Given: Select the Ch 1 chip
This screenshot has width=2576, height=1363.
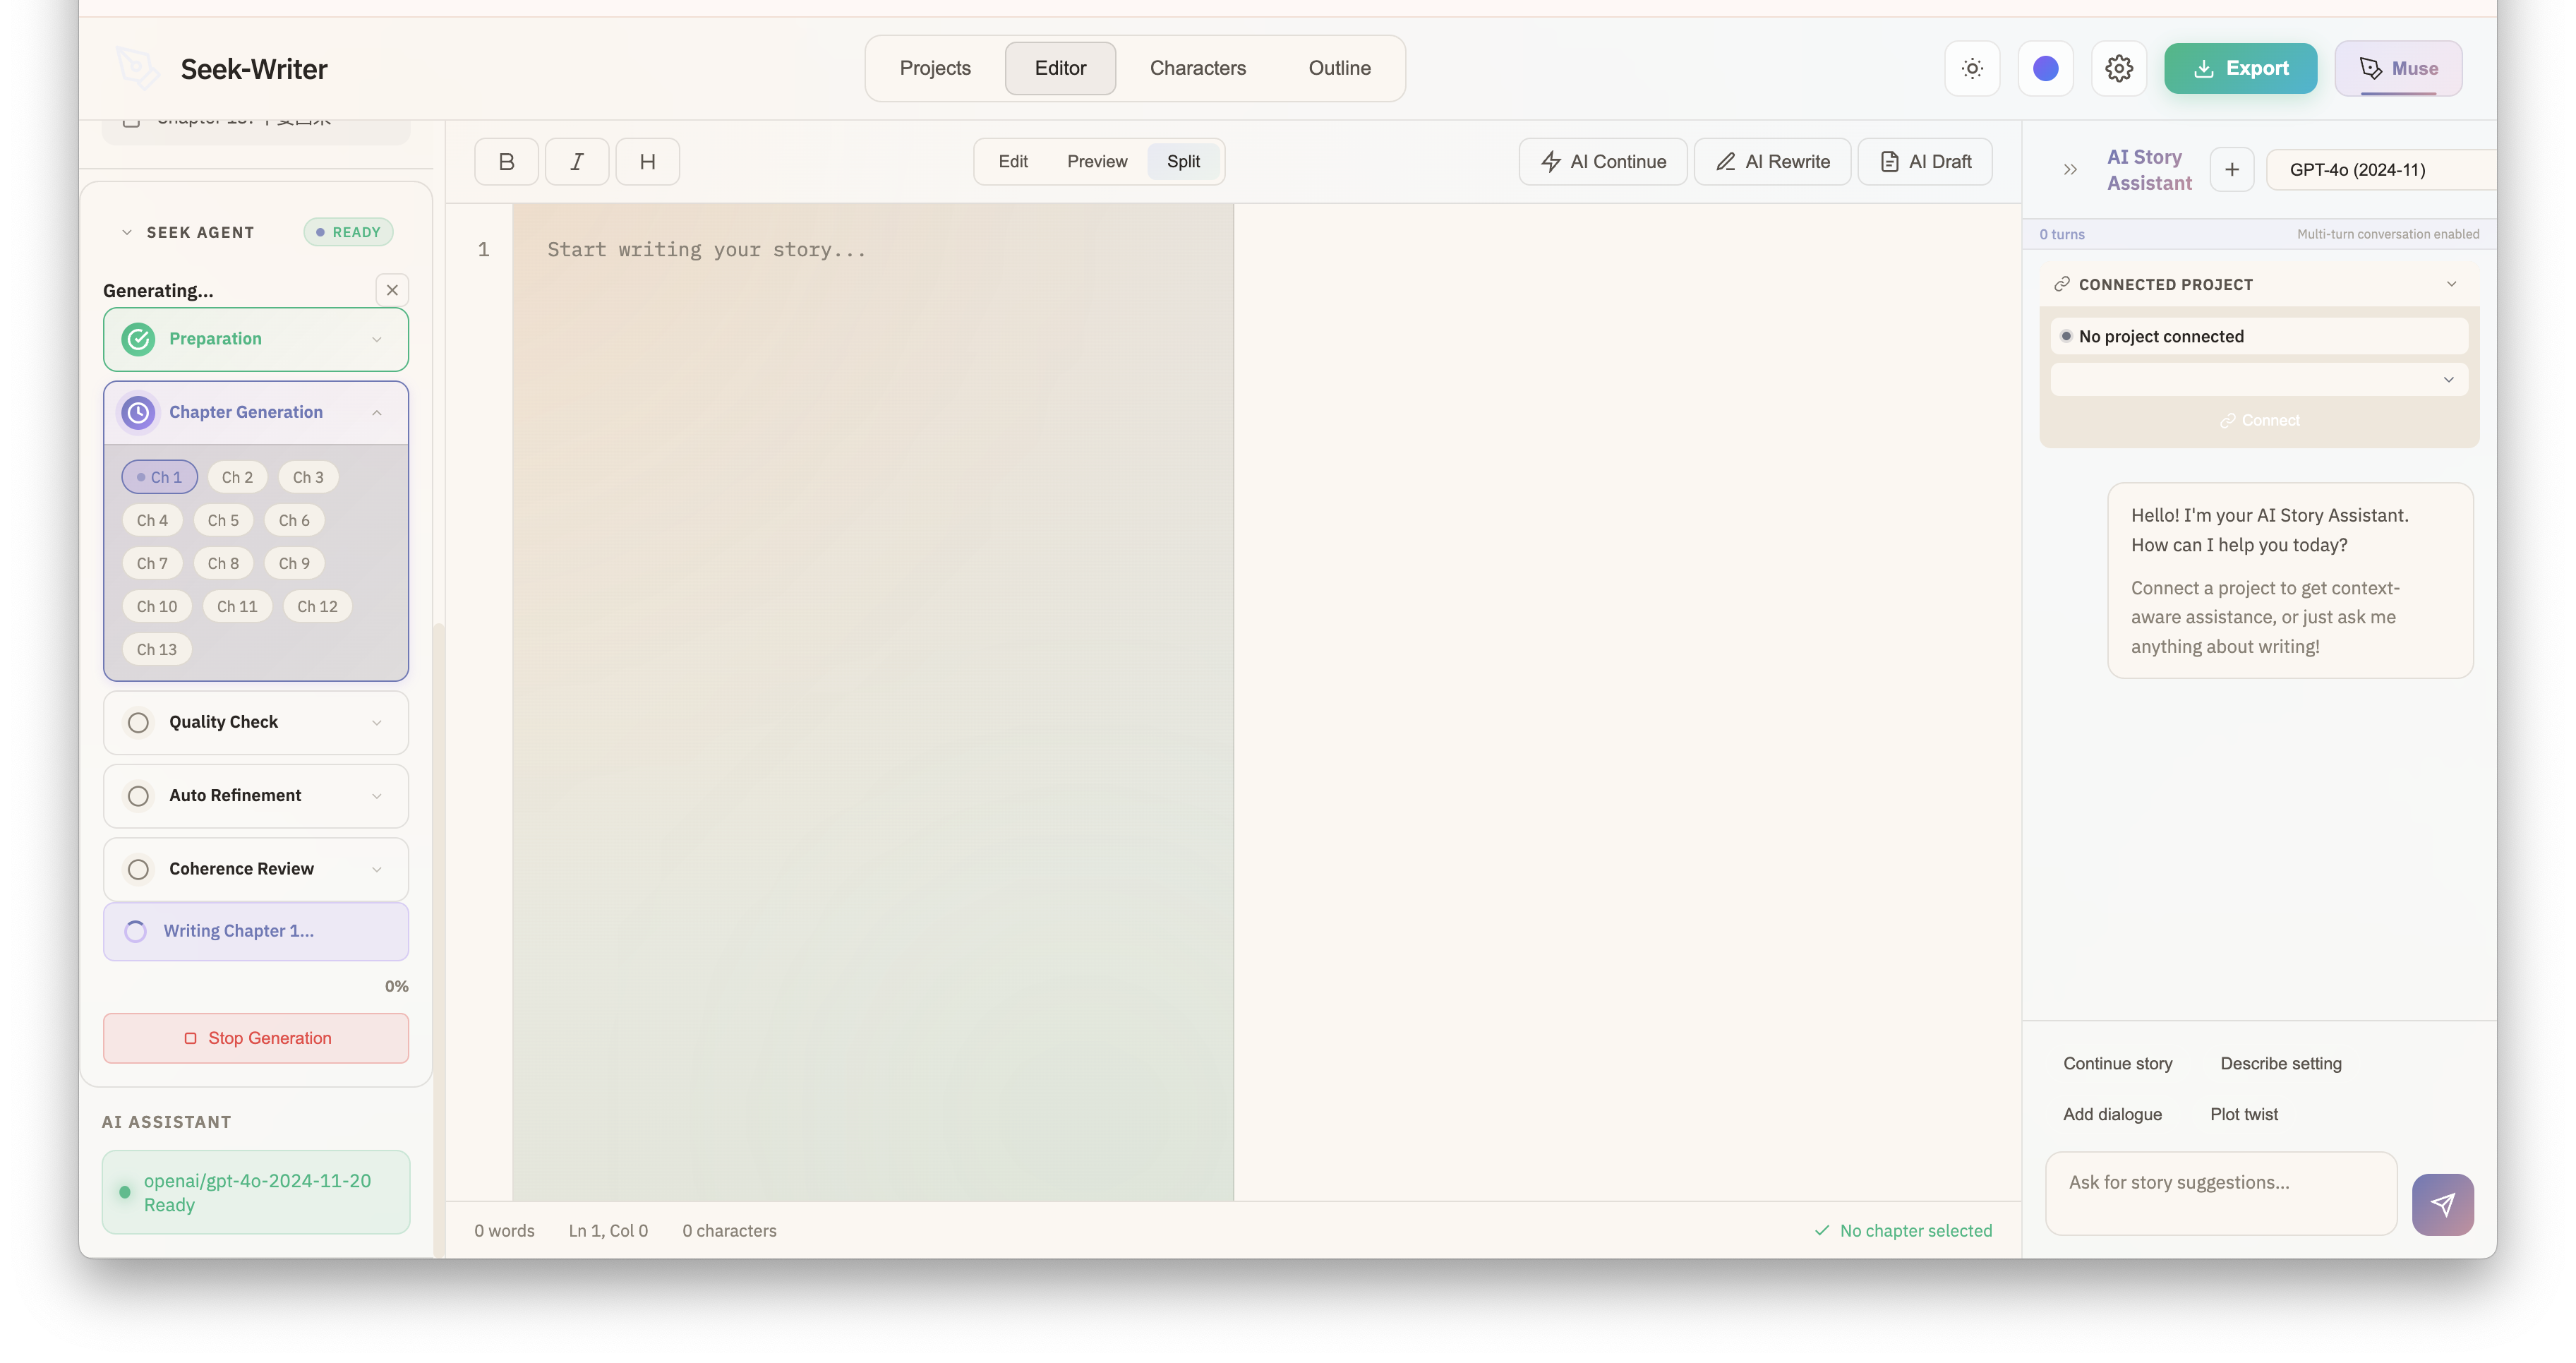Looking at the screenshot, I should [160, 477].
